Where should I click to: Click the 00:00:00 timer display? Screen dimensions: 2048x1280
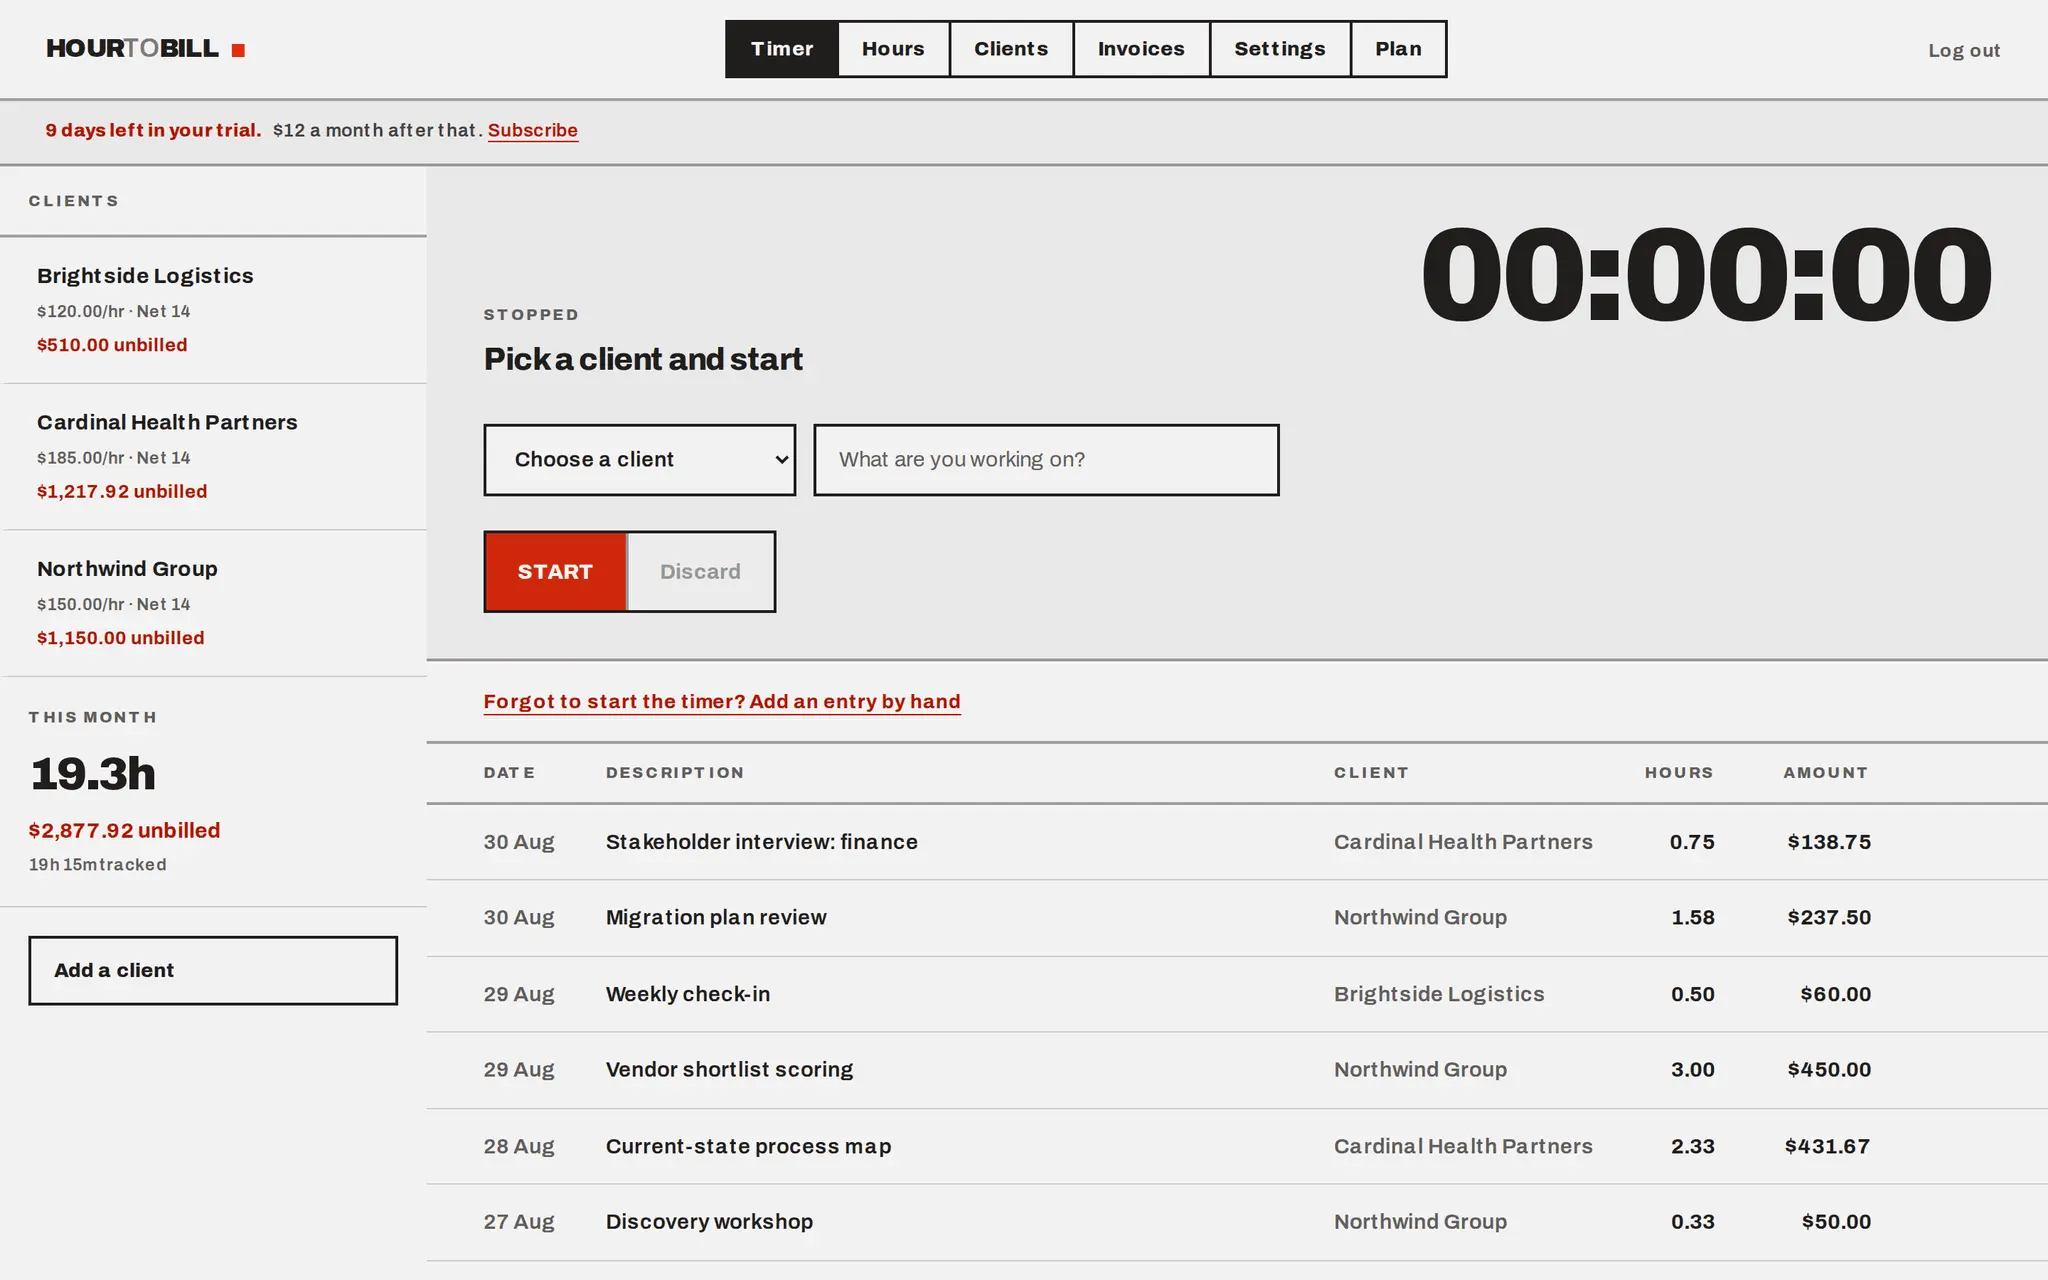pyautogui.click(x=1706, y=275)
